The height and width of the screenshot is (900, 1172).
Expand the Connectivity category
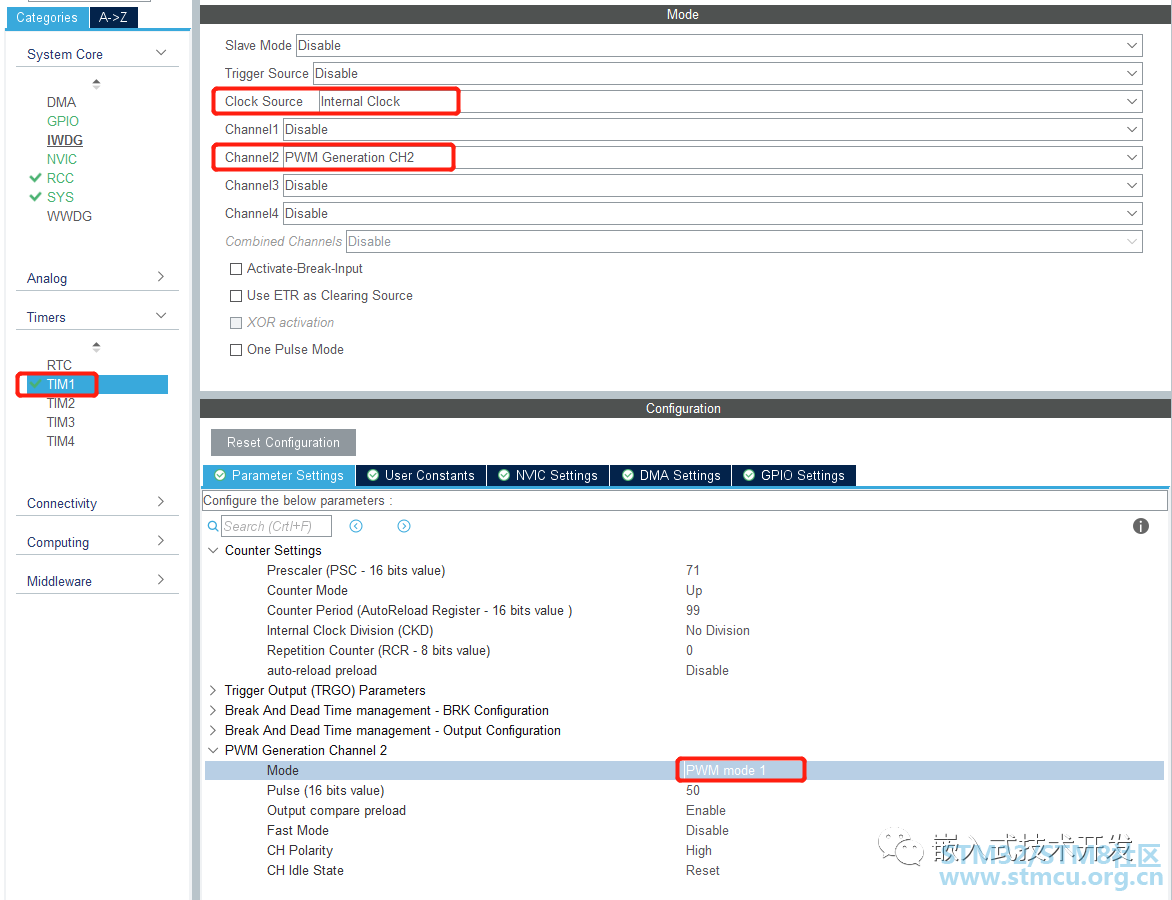coord(161,502)
